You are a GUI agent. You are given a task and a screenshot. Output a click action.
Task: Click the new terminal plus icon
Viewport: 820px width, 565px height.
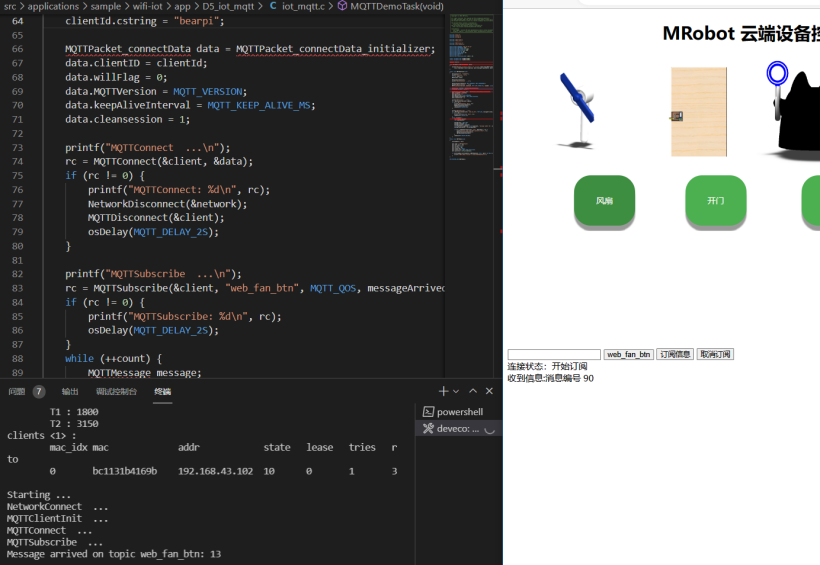point(443,391)
